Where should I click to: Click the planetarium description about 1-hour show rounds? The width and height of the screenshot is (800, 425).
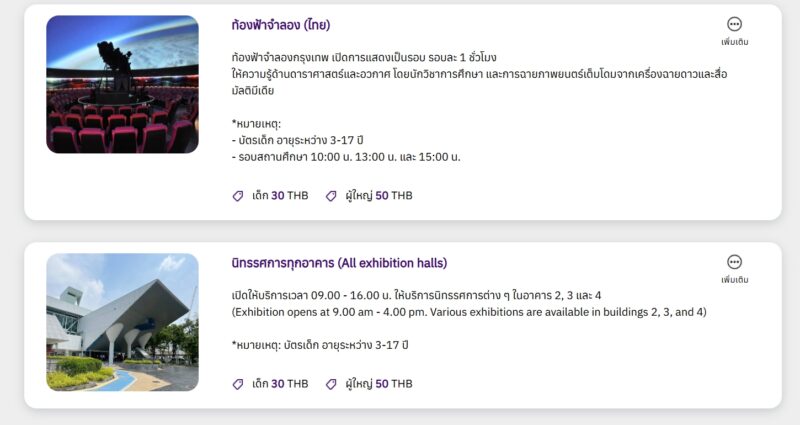(364, 57)
